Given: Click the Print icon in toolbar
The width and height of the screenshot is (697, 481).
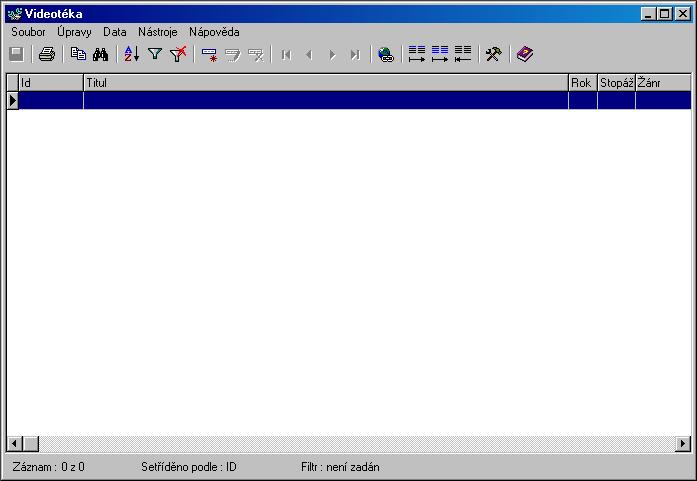Looking at the screenshot, I should click(47, 54).
